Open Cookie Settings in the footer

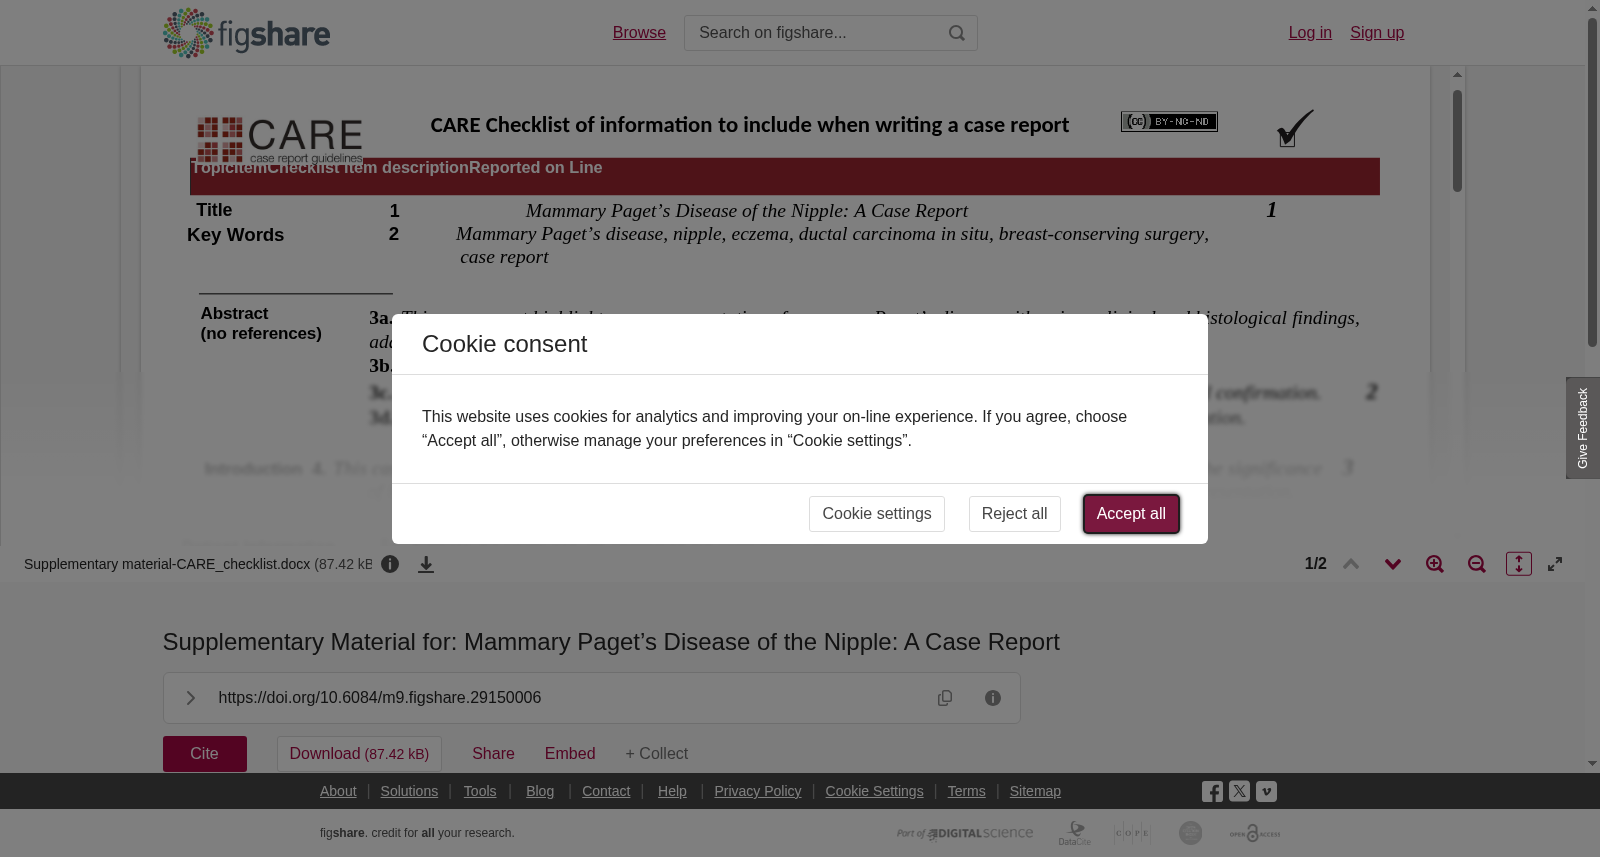pyautogui.click(x=874, y=791)
